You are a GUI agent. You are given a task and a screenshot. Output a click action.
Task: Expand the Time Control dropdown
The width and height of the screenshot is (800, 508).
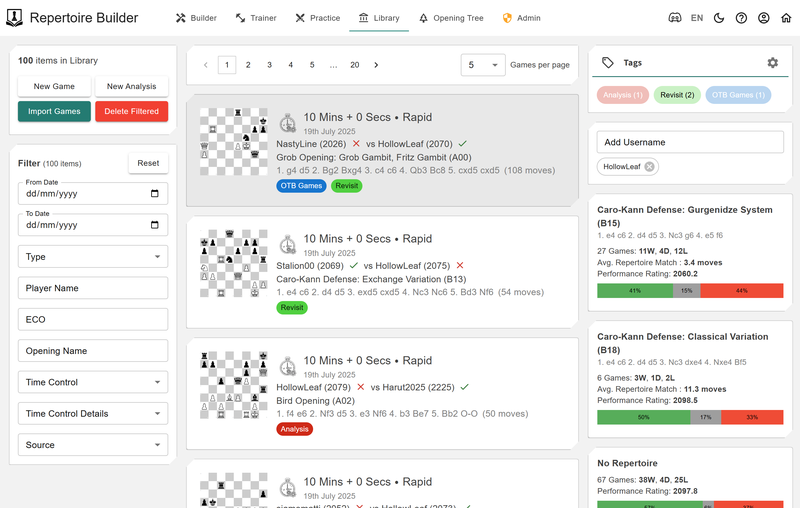[93, 382]
